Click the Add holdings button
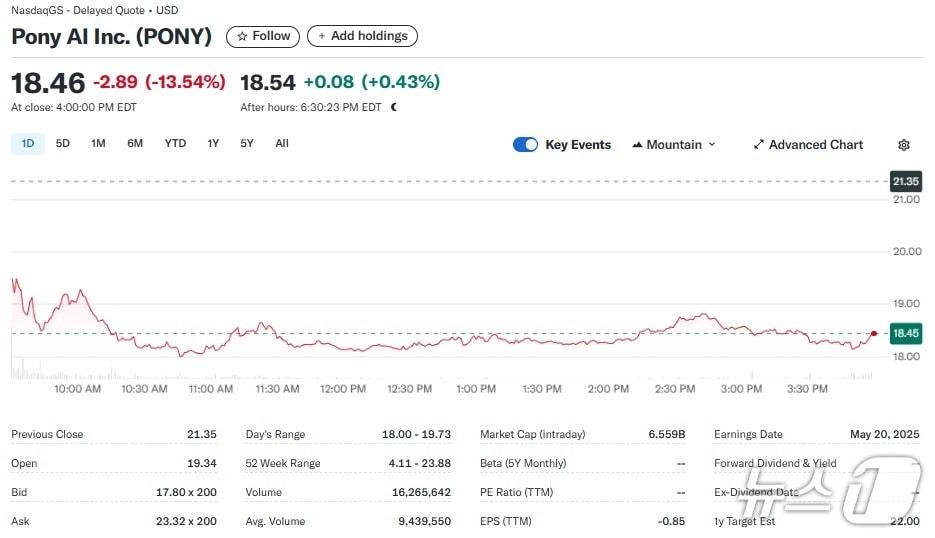The image size is (935, 538). 363,36
